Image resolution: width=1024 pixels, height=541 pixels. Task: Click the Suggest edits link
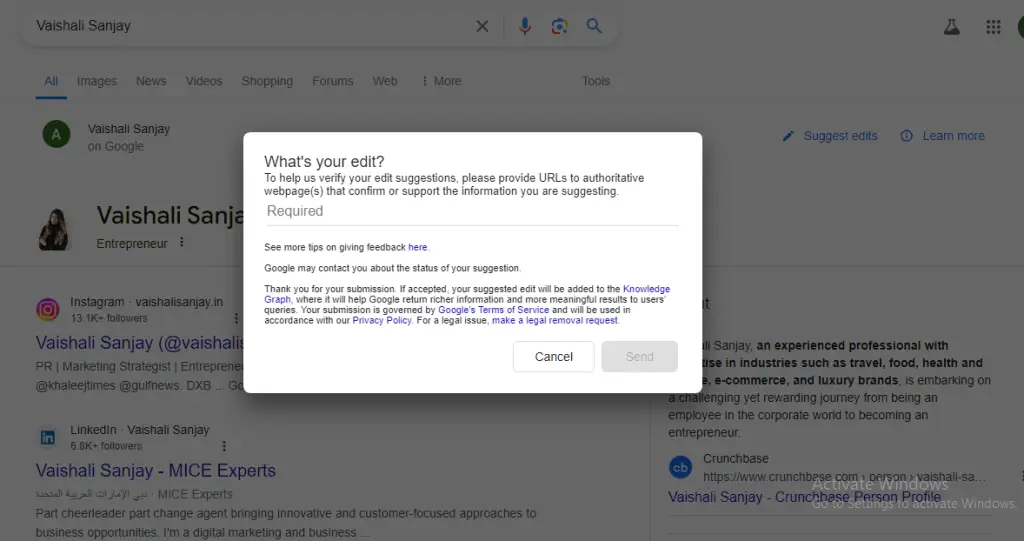point(840,136)
